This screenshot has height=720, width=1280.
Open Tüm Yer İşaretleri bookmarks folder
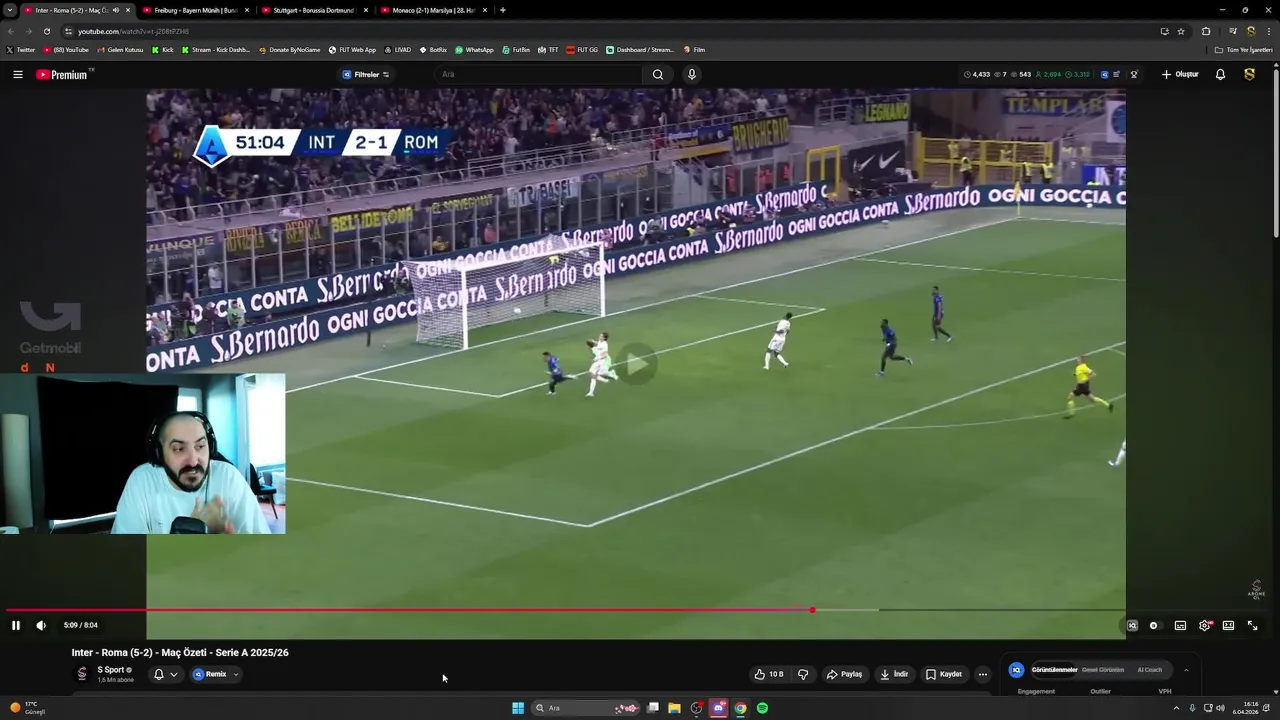point(1244,50)
